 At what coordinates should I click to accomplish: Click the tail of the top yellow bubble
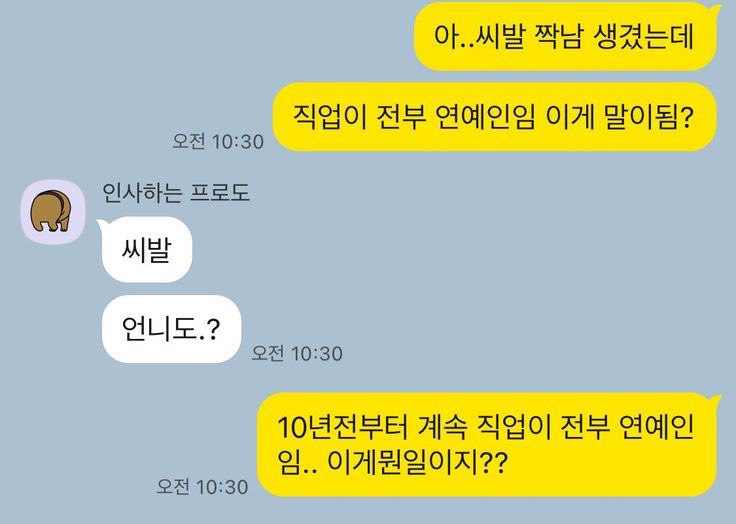tap(716, 9)
